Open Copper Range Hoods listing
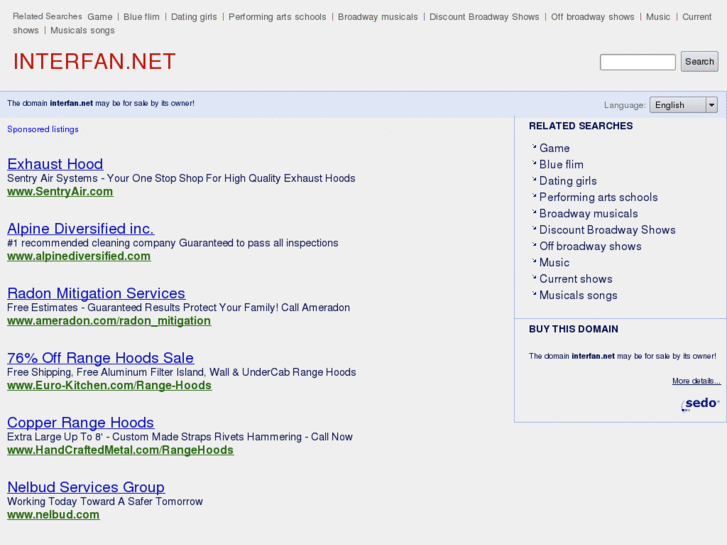727x545 pixels. (x=80, y=422)
